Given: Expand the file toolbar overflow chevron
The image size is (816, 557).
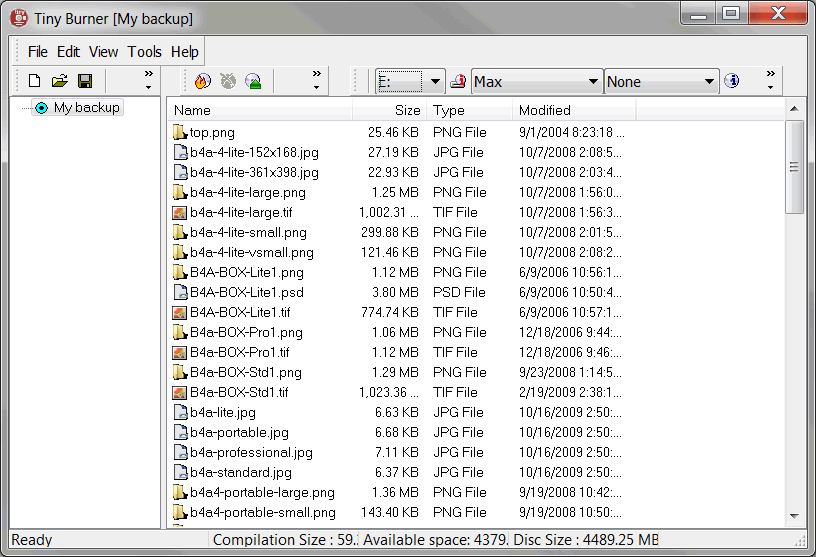Looking at the screenshot, I should tap(149, 80).
